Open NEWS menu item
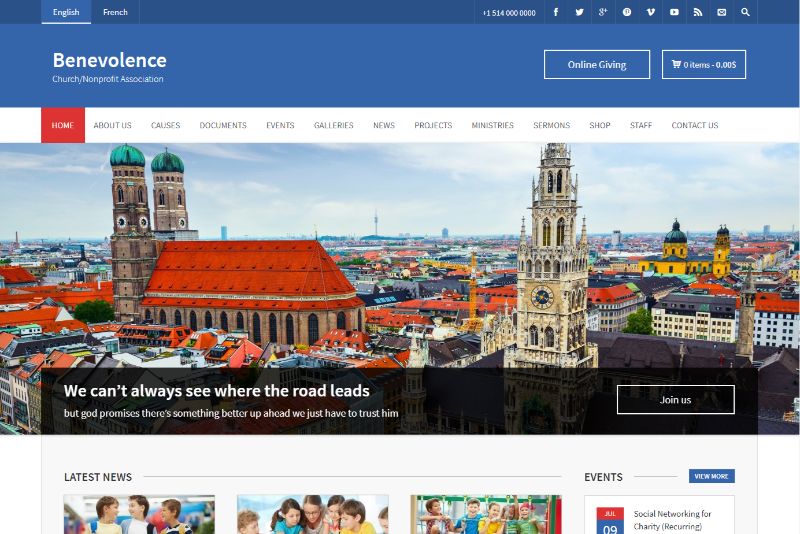This screenshot has height=534, width=800. pos(384,125)
